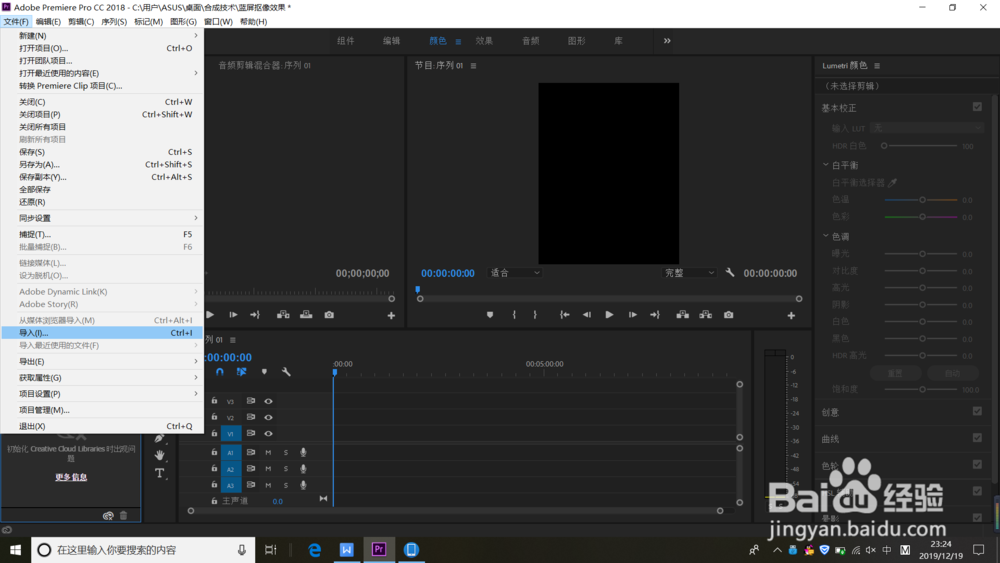Toggle the 曲线 section checkbox
Viewport: 1000px width, 563px height.
click(977, 438)
